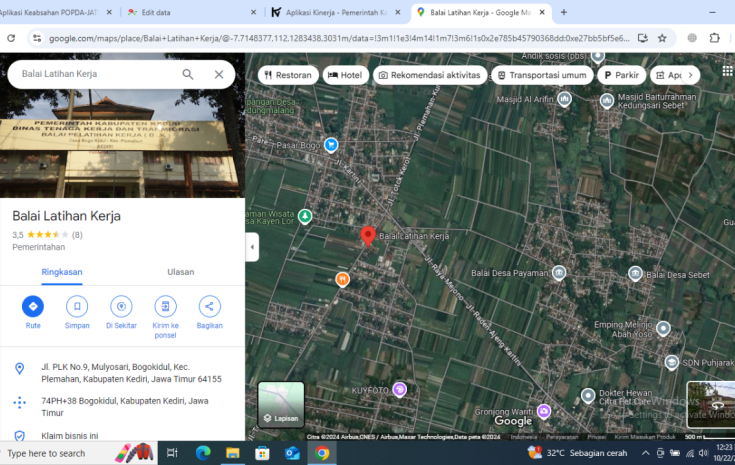Click the Street View thumbnail
The height and width of the screenshot is (465, 735).
click(711, 404)
